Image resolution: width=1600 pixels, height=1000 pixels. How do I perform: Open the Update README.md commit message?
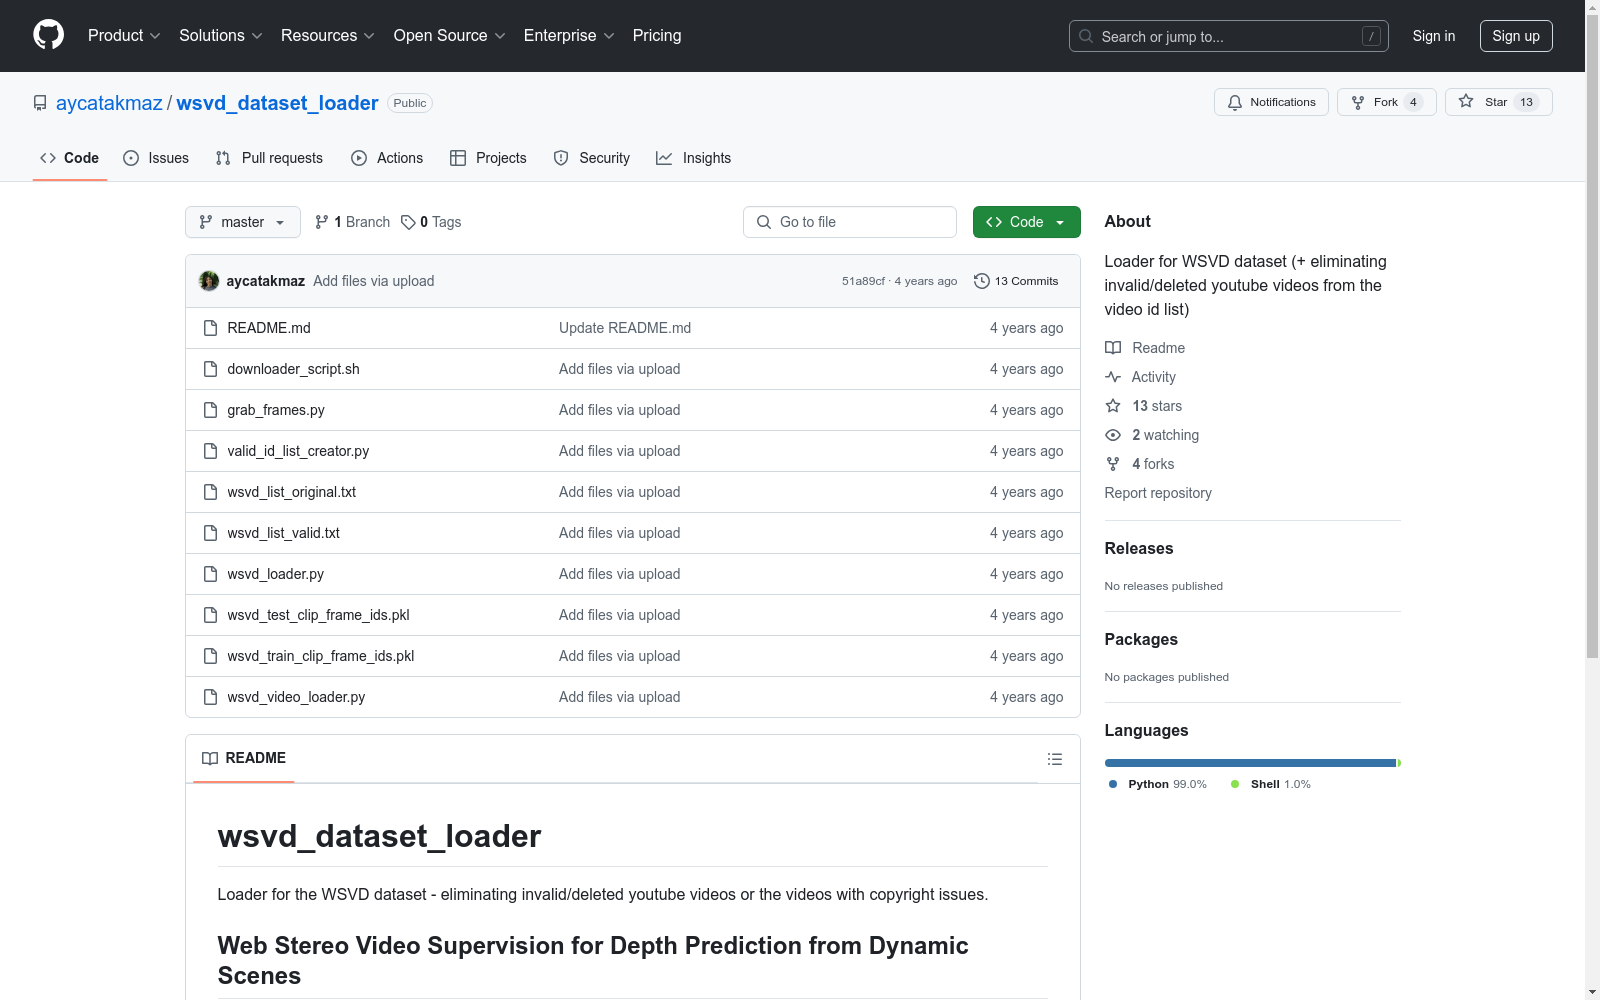tap(625, 328)
